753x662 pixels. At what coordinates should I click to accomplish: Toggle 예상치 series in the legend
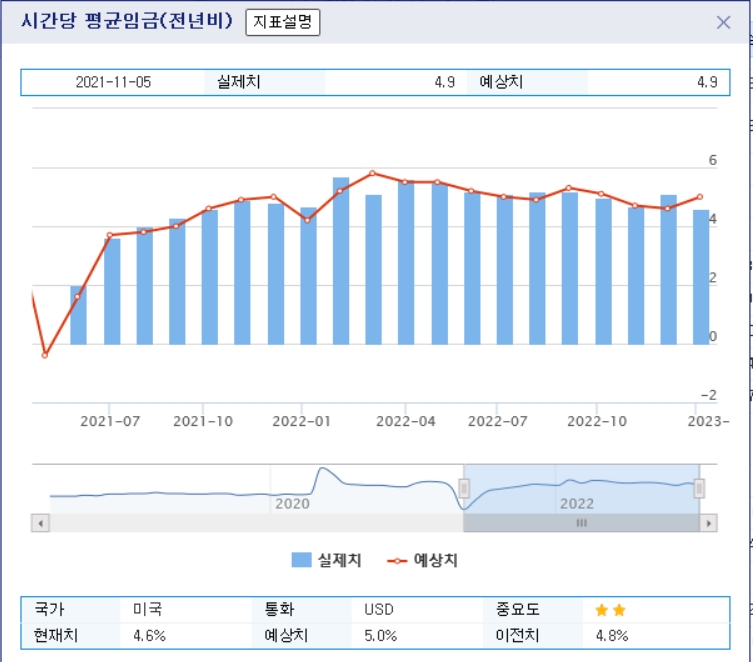pos(422,560)
